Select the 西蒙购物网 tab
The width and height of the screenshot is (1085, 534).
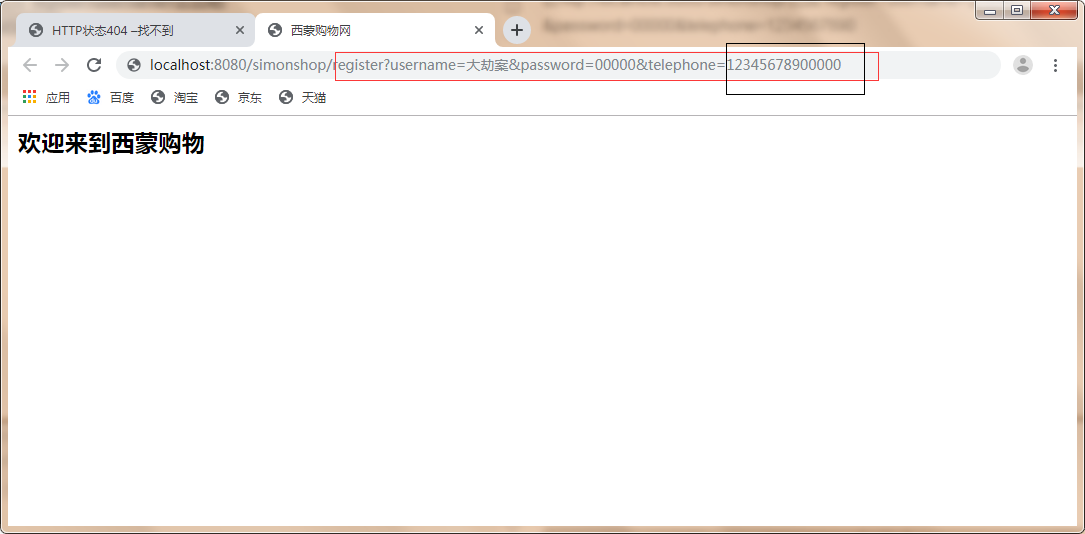tap(375, 30)
